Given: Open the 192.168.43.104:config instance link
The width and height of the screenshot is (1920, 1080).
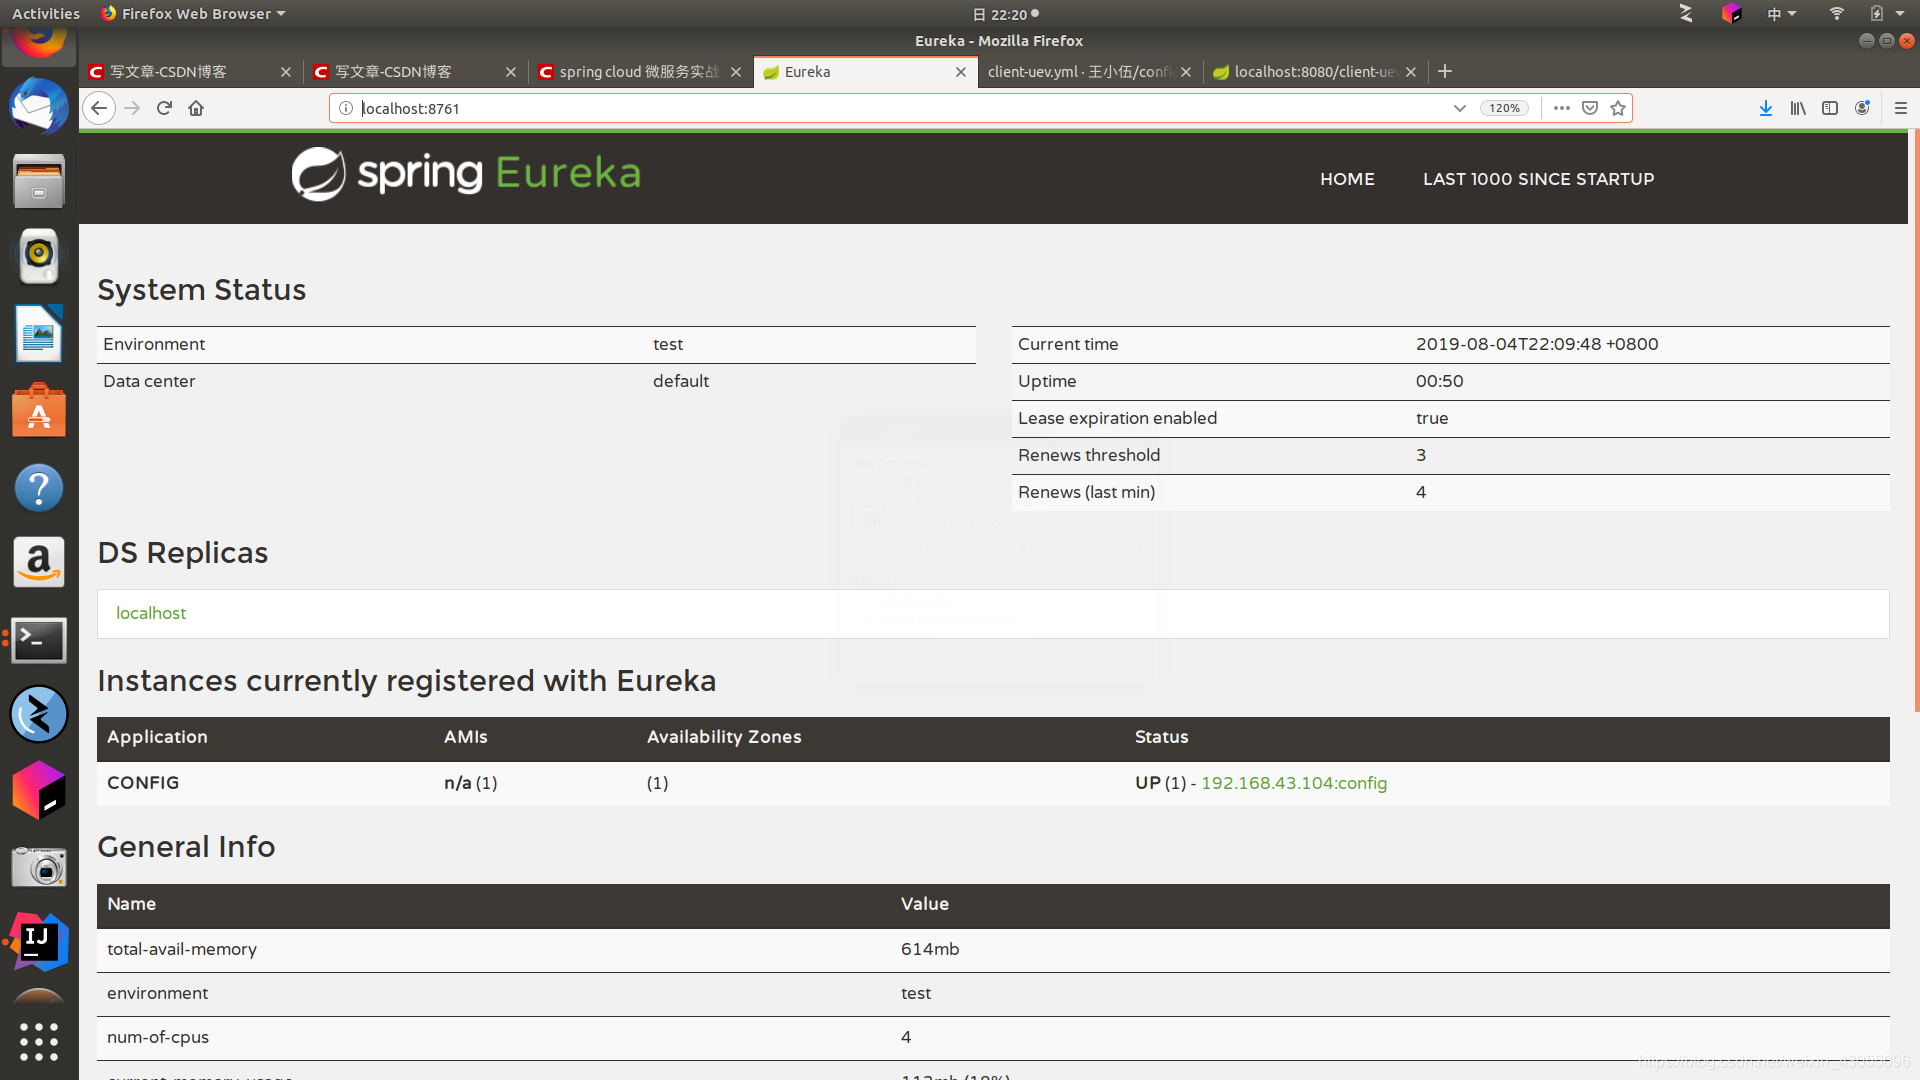Looking at the screenshot, I should click(x=1293, y=783).
